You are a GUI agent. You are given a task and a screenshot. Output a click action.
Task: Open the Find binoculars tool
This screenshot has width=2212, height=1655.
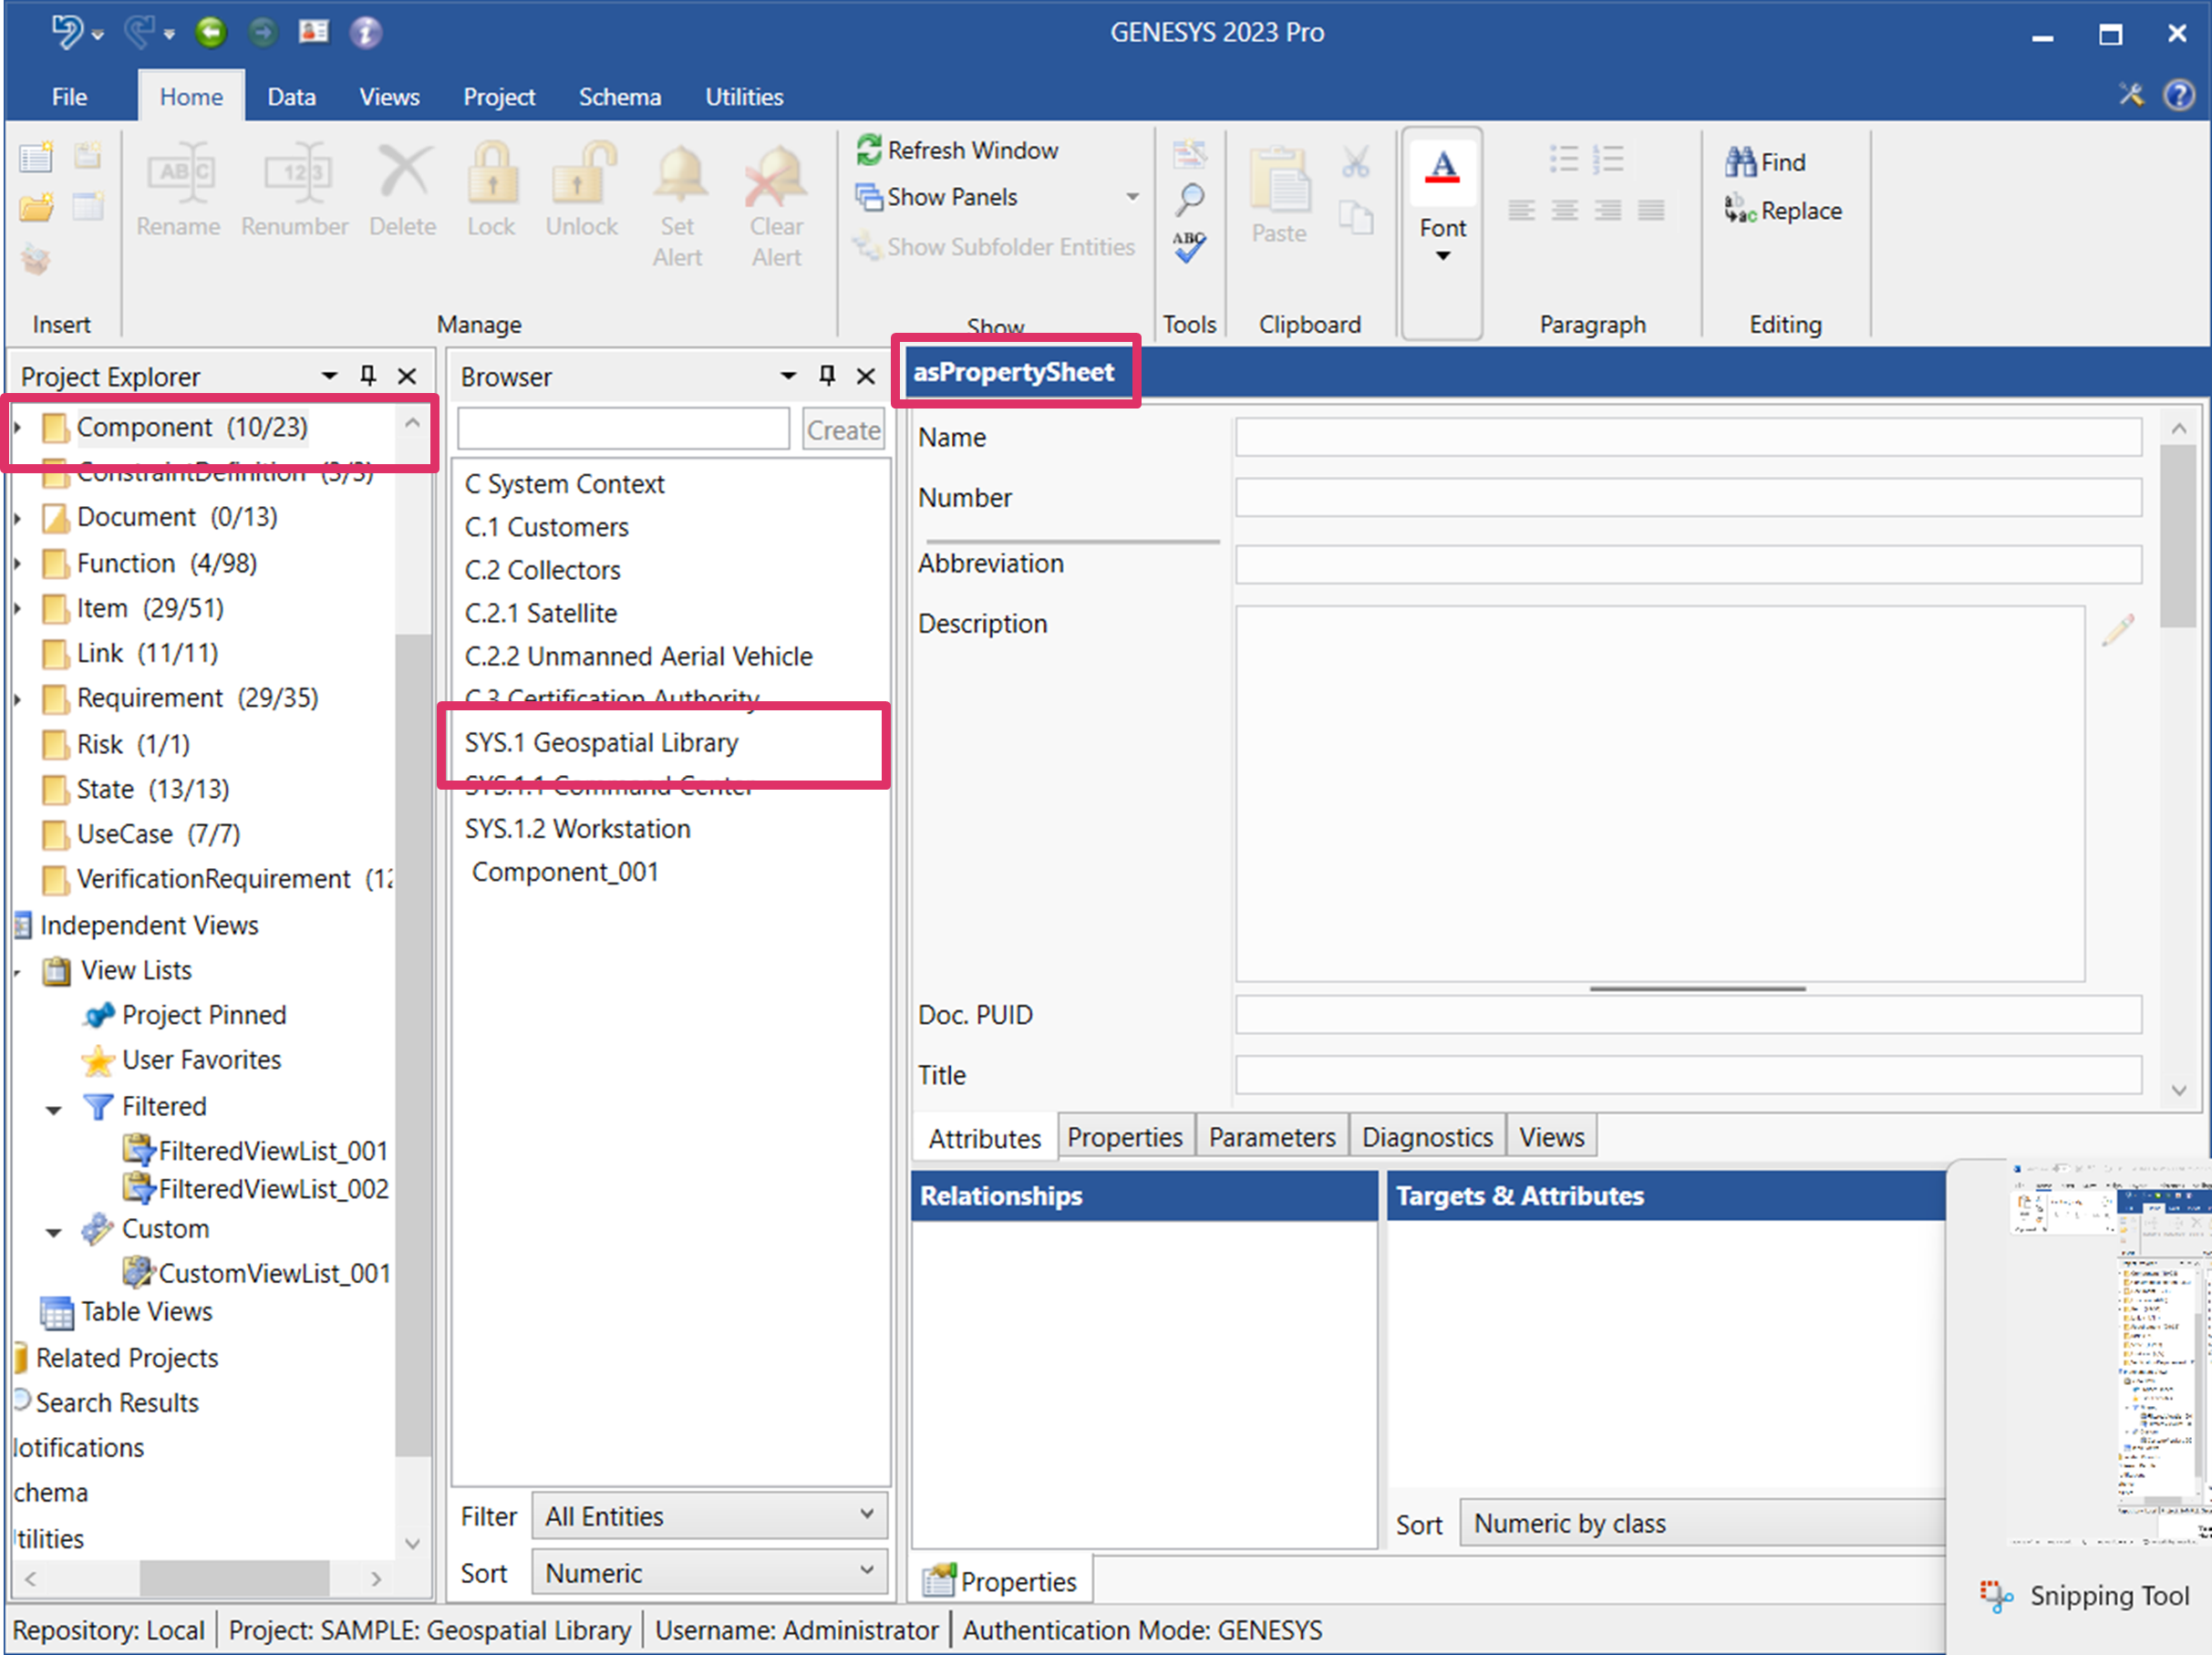[x=1739, y=162]
